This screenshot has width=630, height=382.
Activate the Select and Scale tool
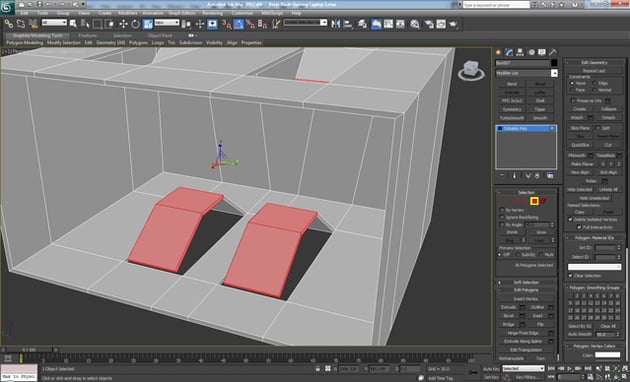(148, 24)
